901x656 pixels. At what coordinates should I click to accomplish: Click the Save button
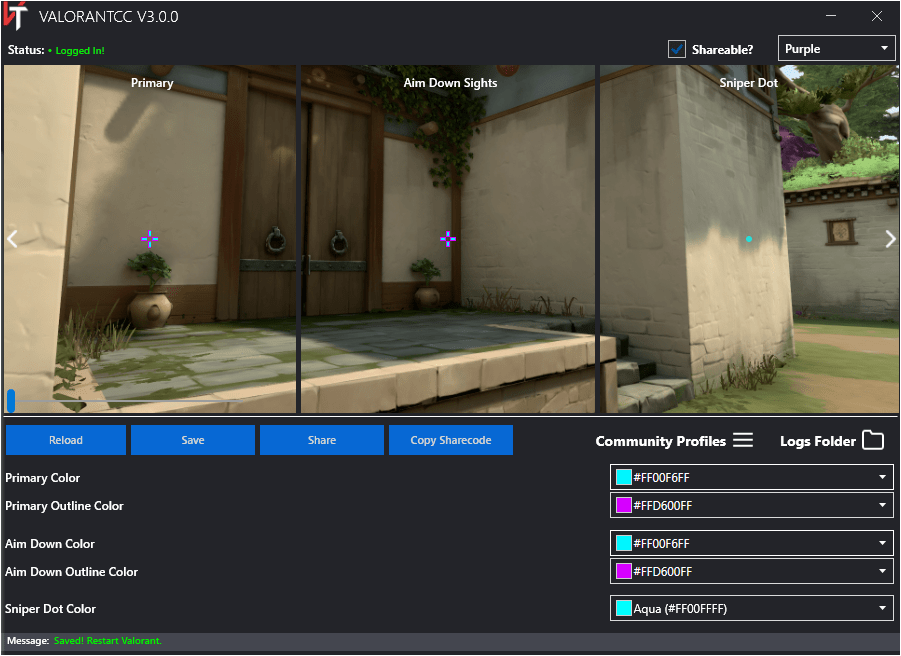point(192,440)
